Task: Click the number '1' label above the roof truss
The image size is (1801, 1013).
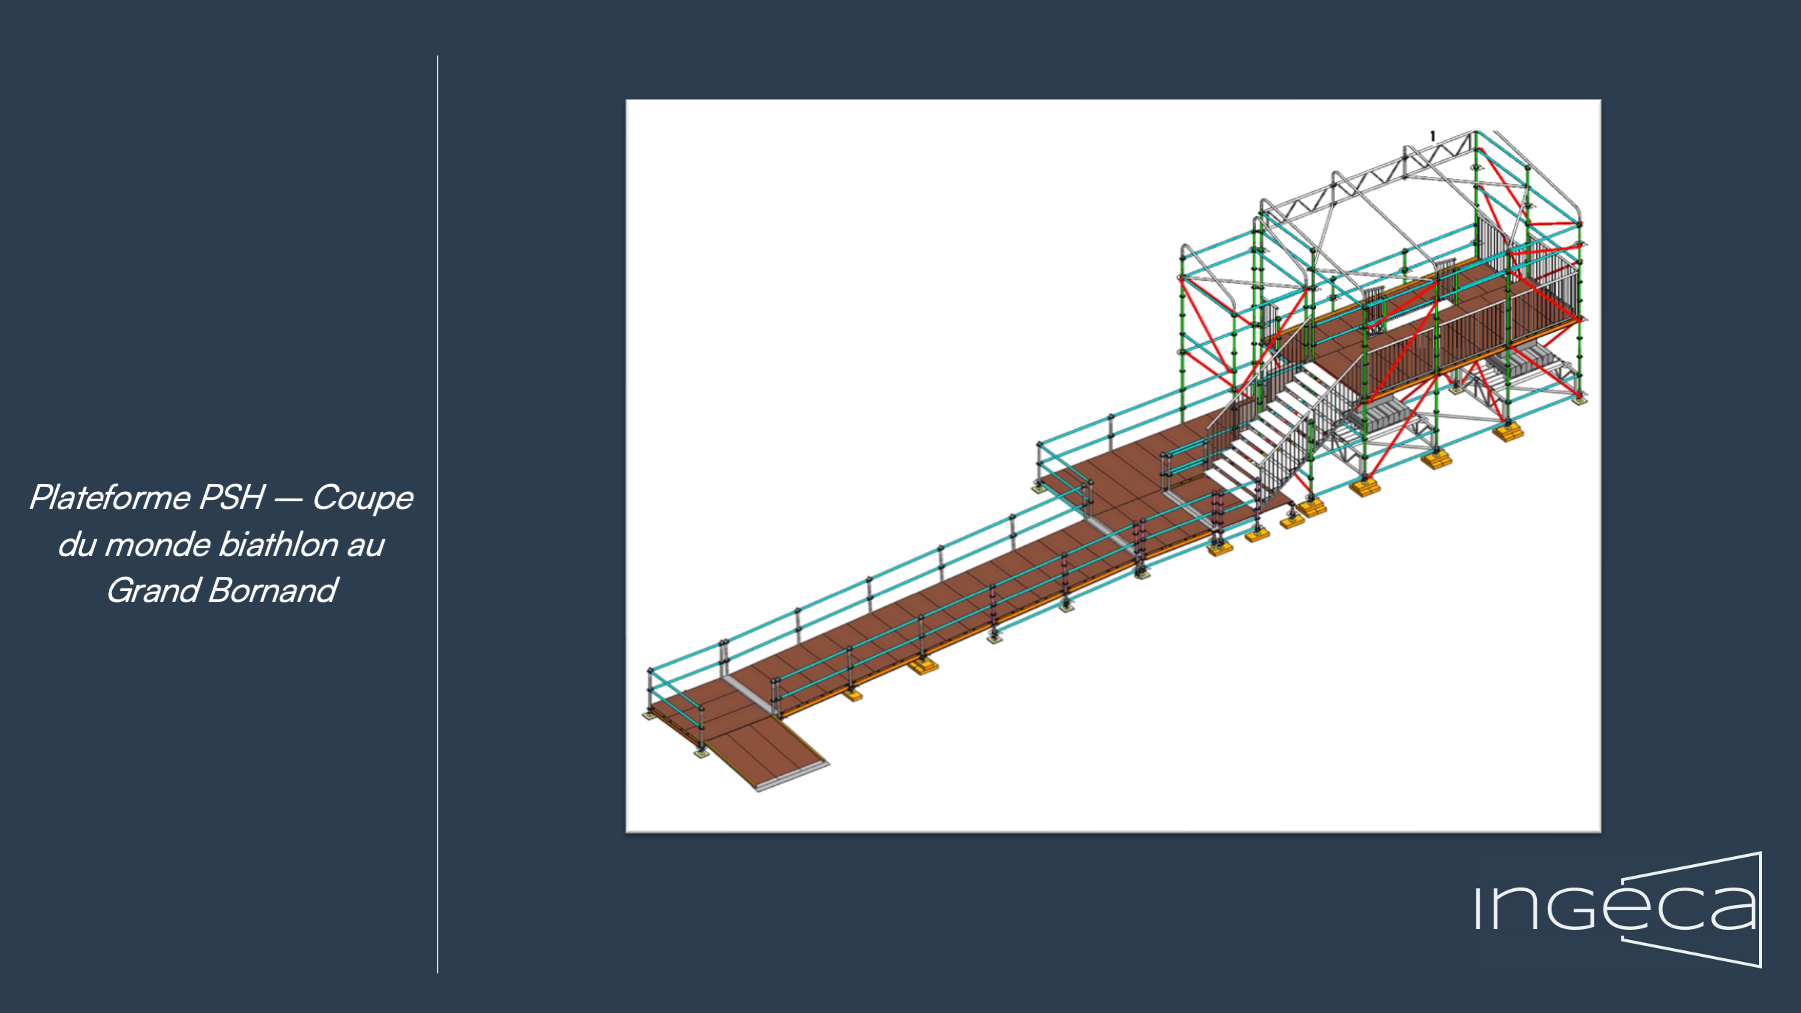Action: [1433, 136]
